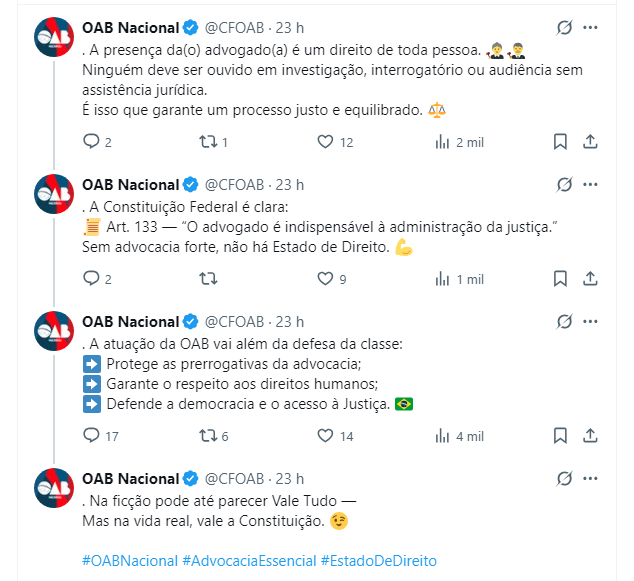Open replies on tweet with 17 comments
634x581 pixels.
coord(91,436)
